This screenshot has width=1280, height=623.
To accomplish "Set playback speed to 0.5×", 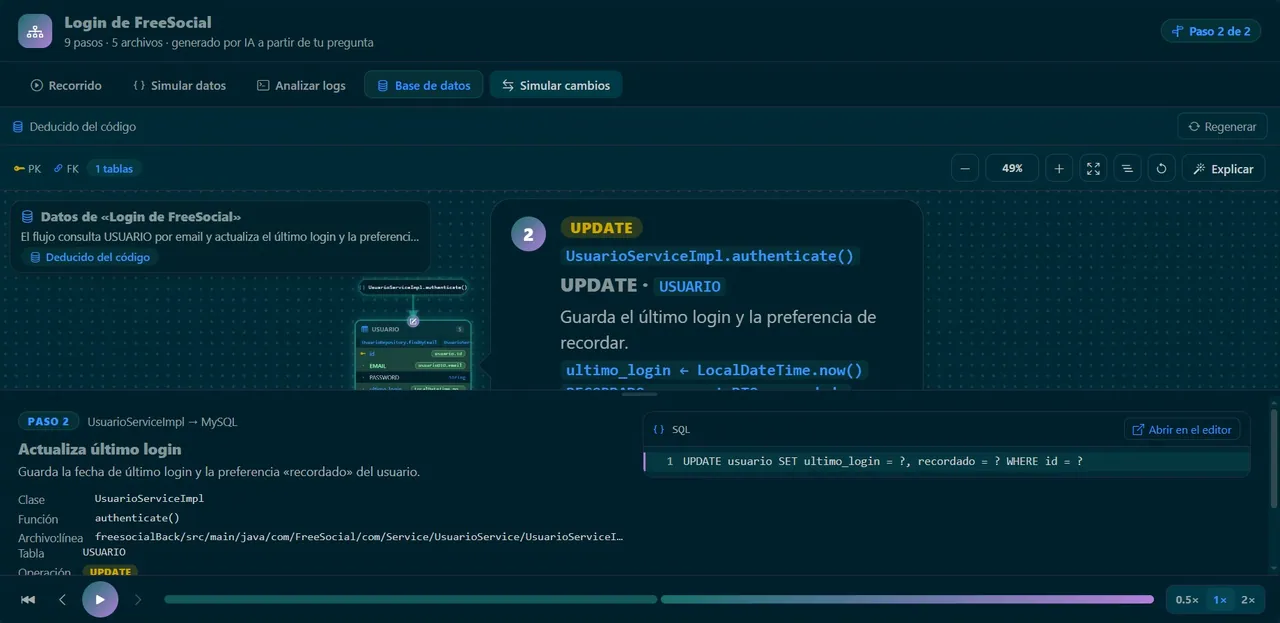I will pyautogui.click(x=1187, y=599).
